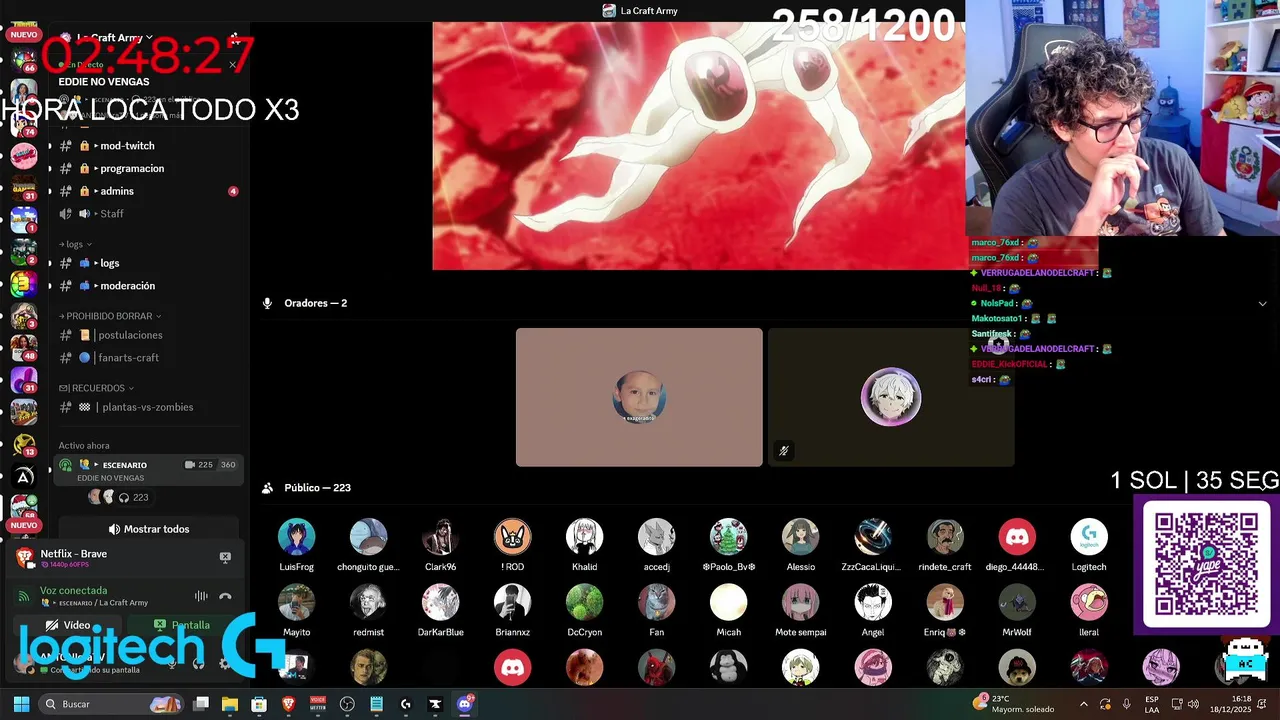
Task: Open taskbar volume control
Action: point(1193,704)
